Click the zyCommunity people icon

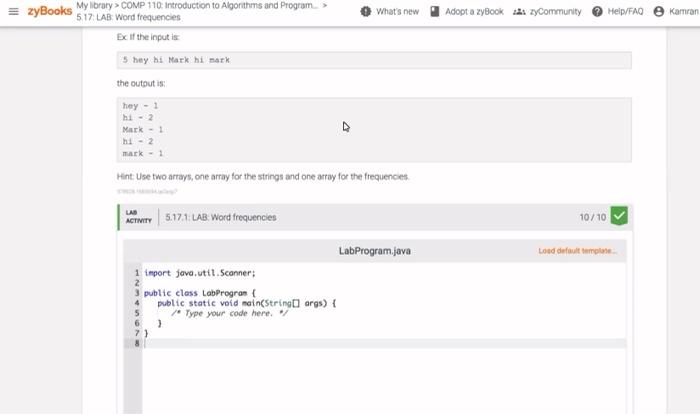coord(519,12)
